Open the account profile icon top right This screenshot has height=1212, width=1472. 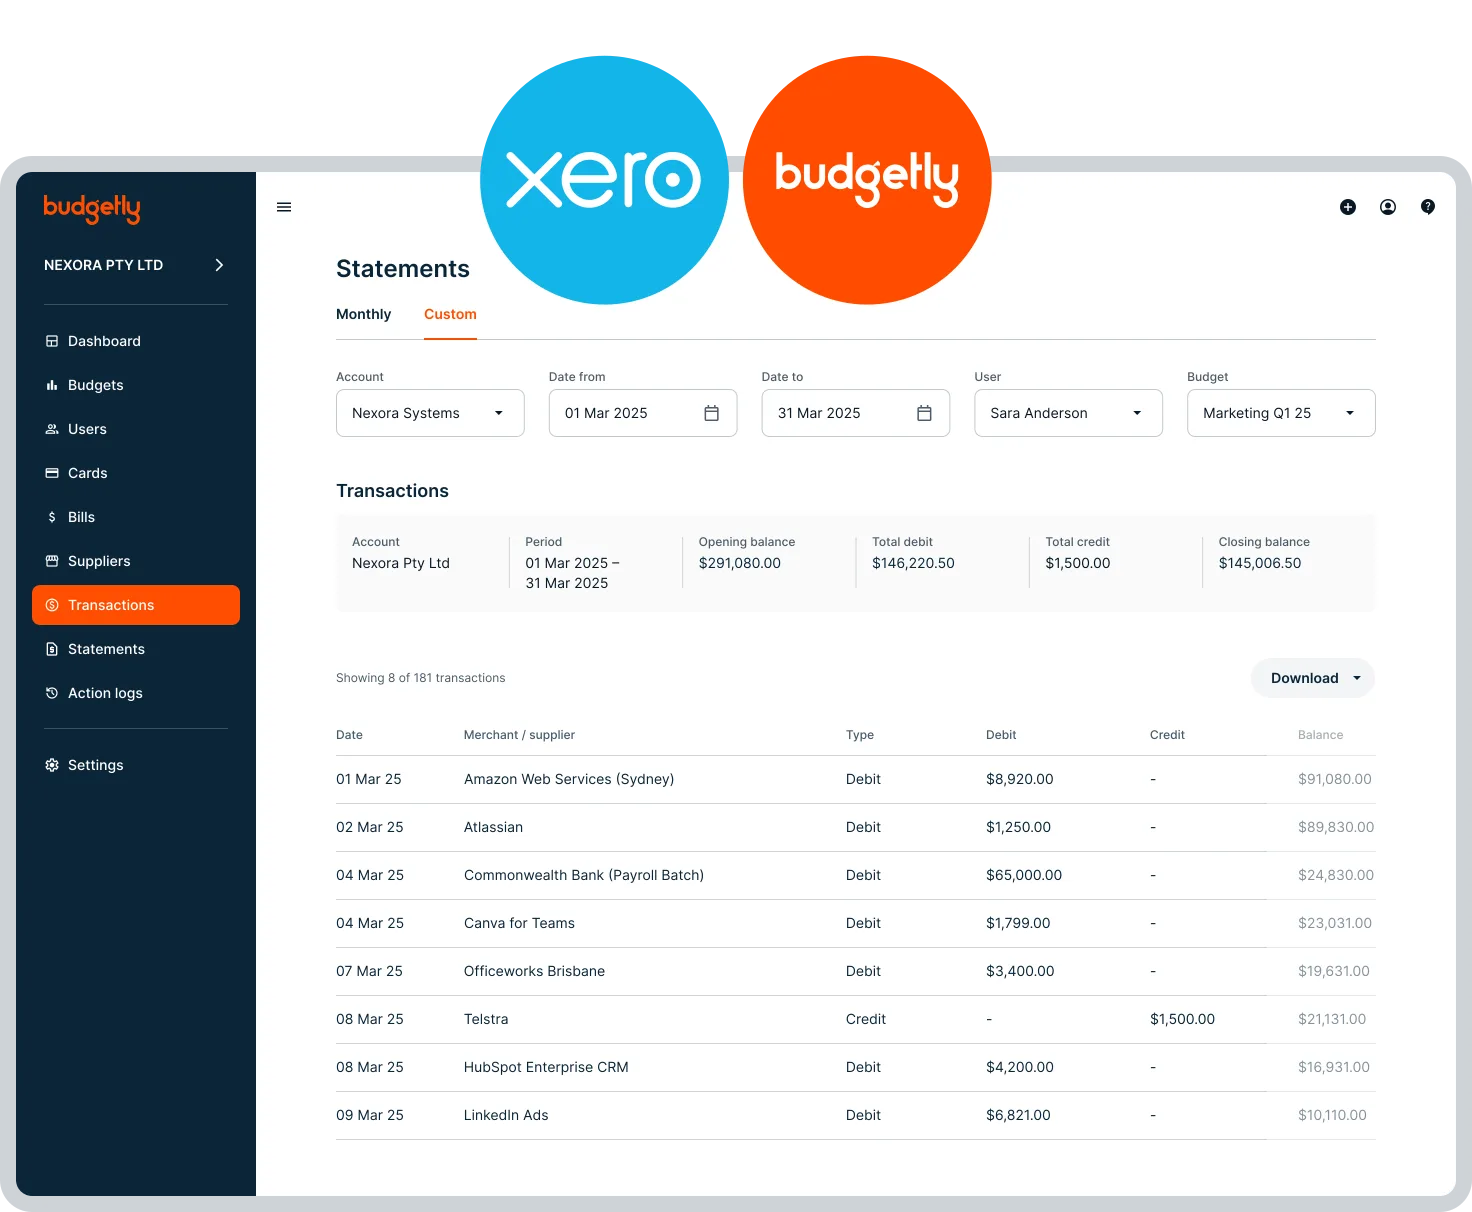pos(1388,207)
